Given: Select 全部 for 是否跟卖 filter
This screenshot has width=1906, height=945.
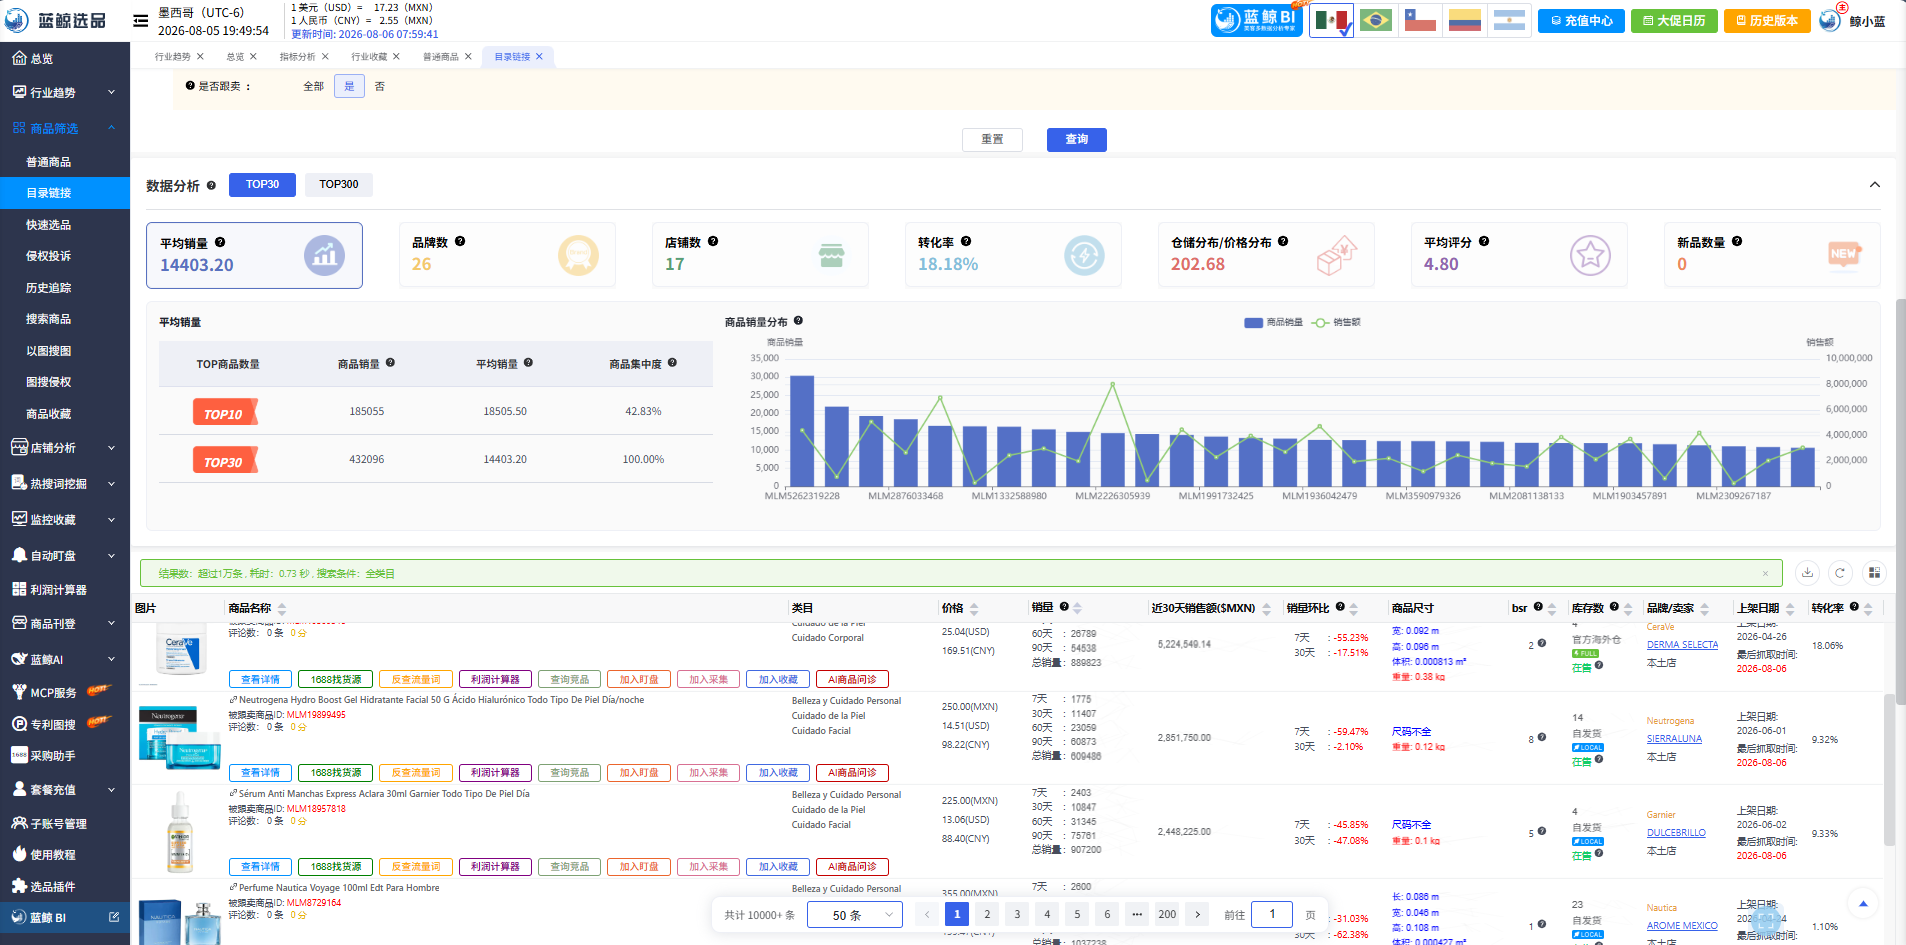Looking at the screenshot, I should tap(313, 87).
